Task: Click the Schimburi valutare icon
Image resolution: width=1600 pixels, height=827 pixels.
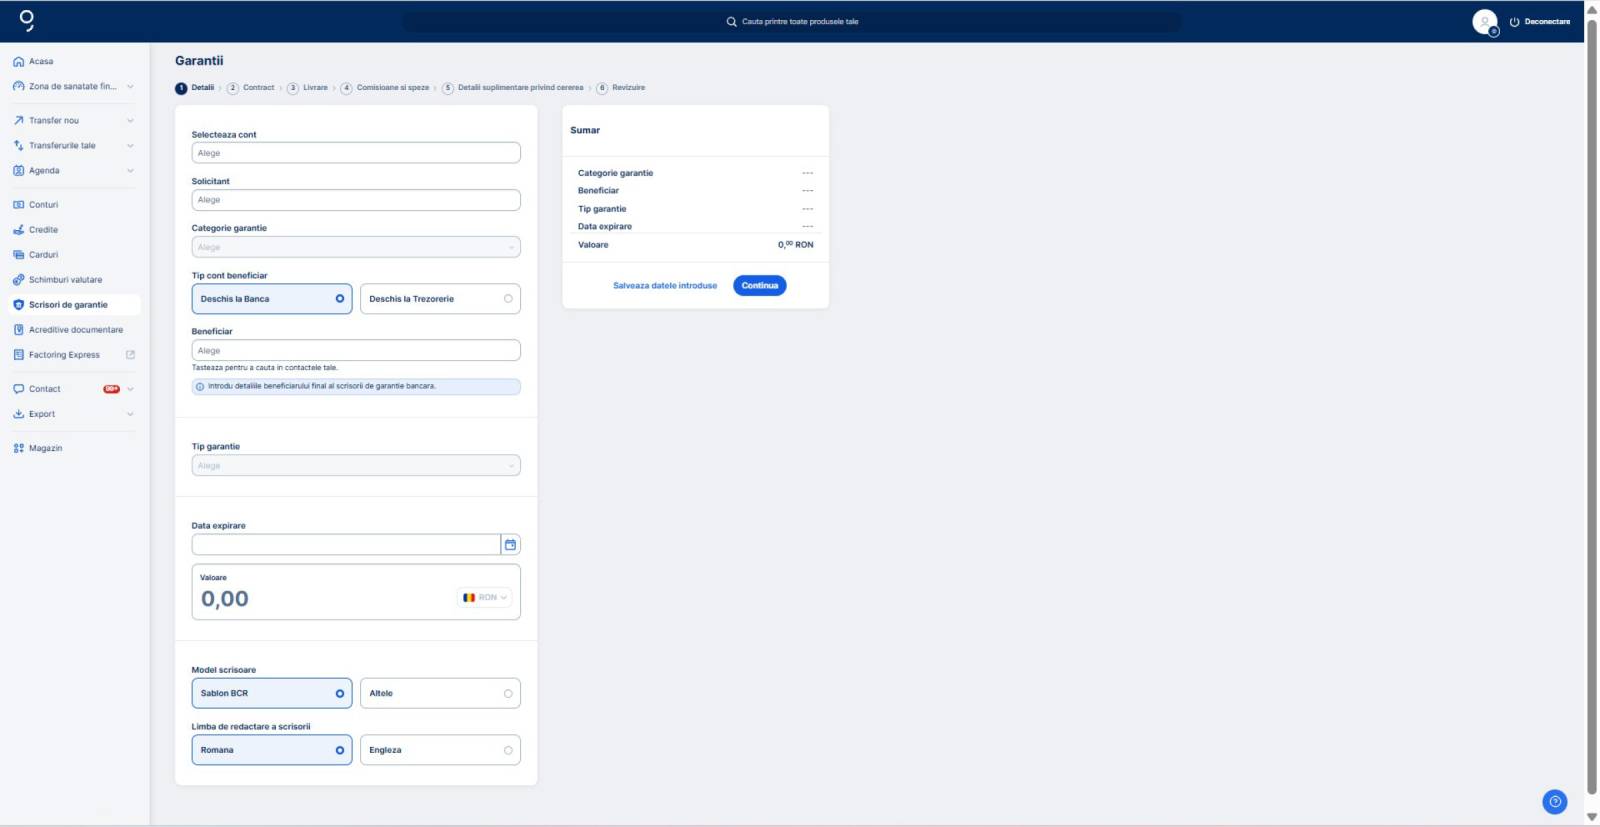Action: [18, 280]
